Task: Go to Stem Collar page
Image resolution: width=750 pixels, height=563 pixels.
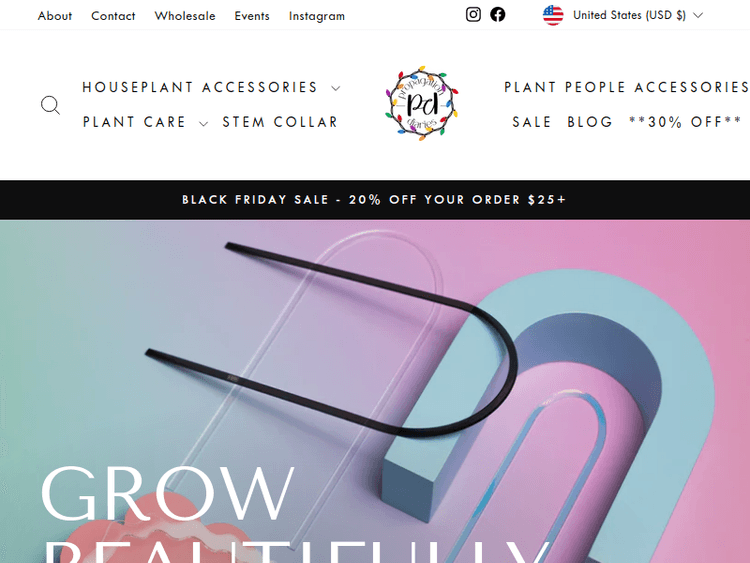Action: coord(280,122)
